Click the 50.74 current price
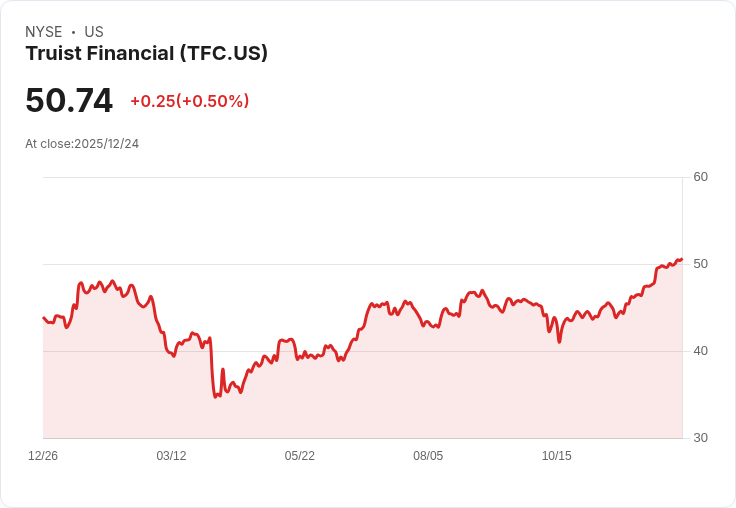The image size is (736, 508). pos(69,101)
